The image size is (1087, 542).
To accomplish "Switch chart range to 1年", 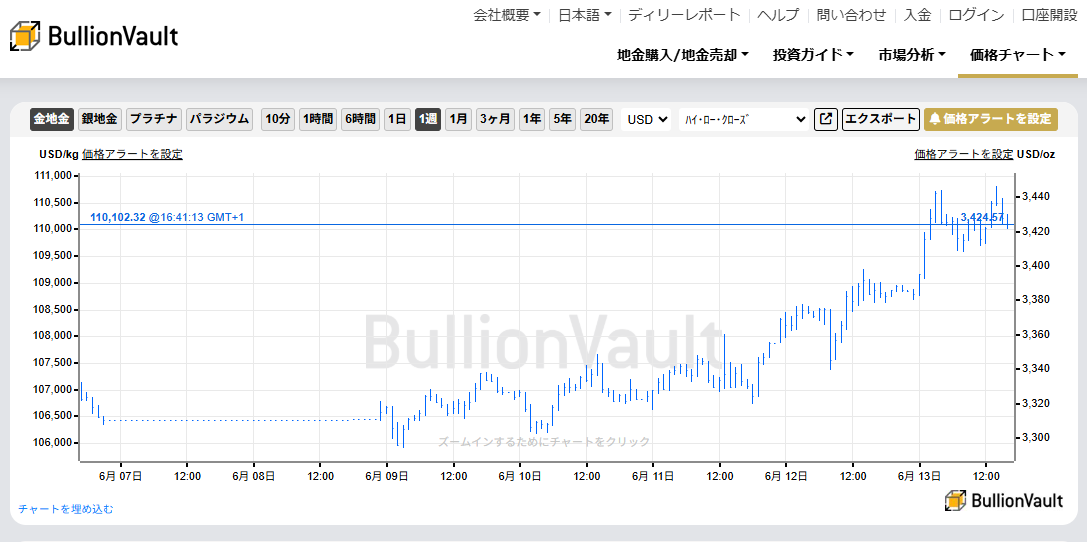I will tap(532, 119).
